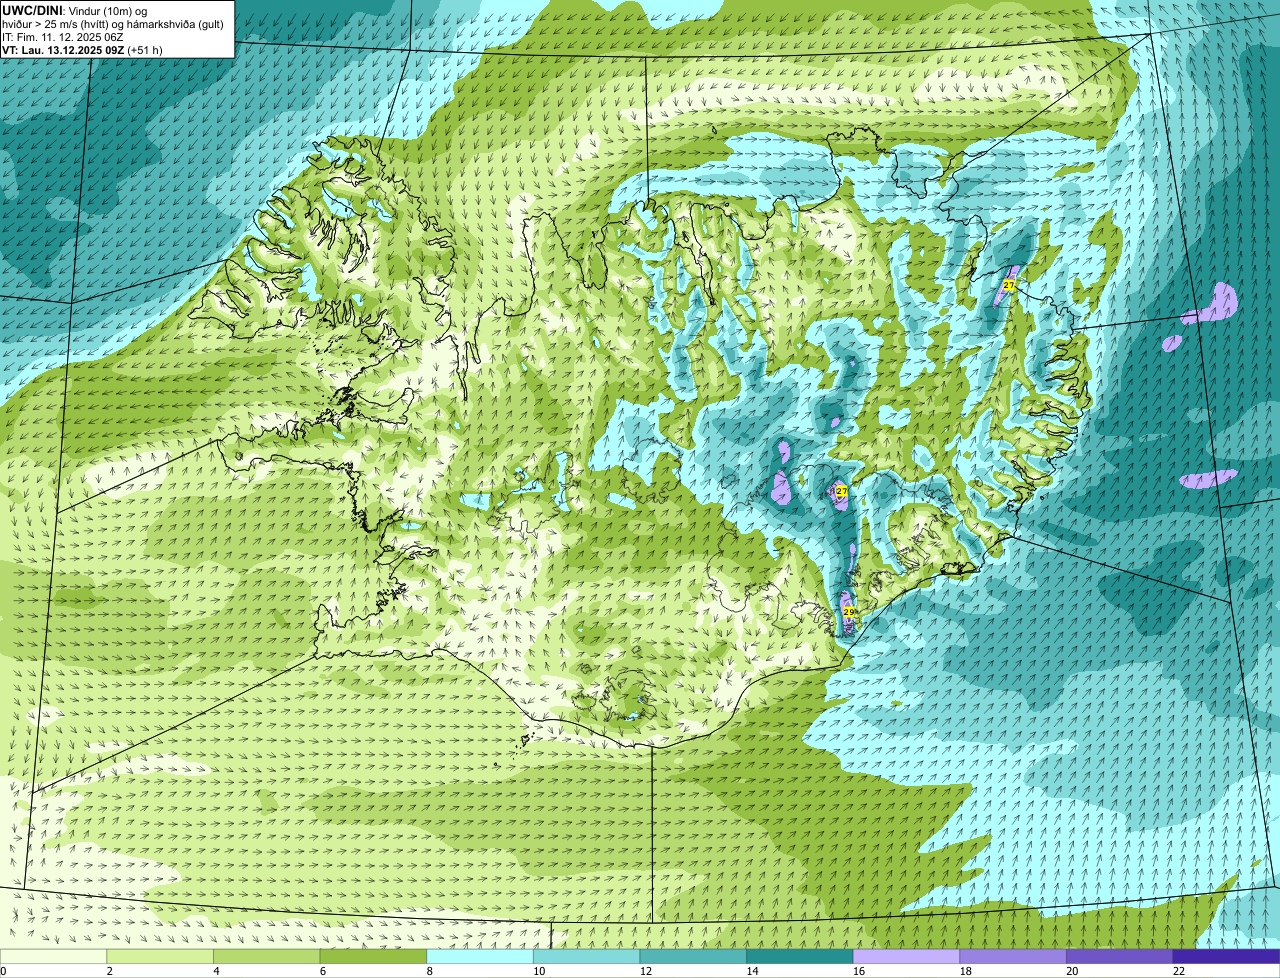
Task: Click legend scale label "16"
Action: [x=859, y=971]
